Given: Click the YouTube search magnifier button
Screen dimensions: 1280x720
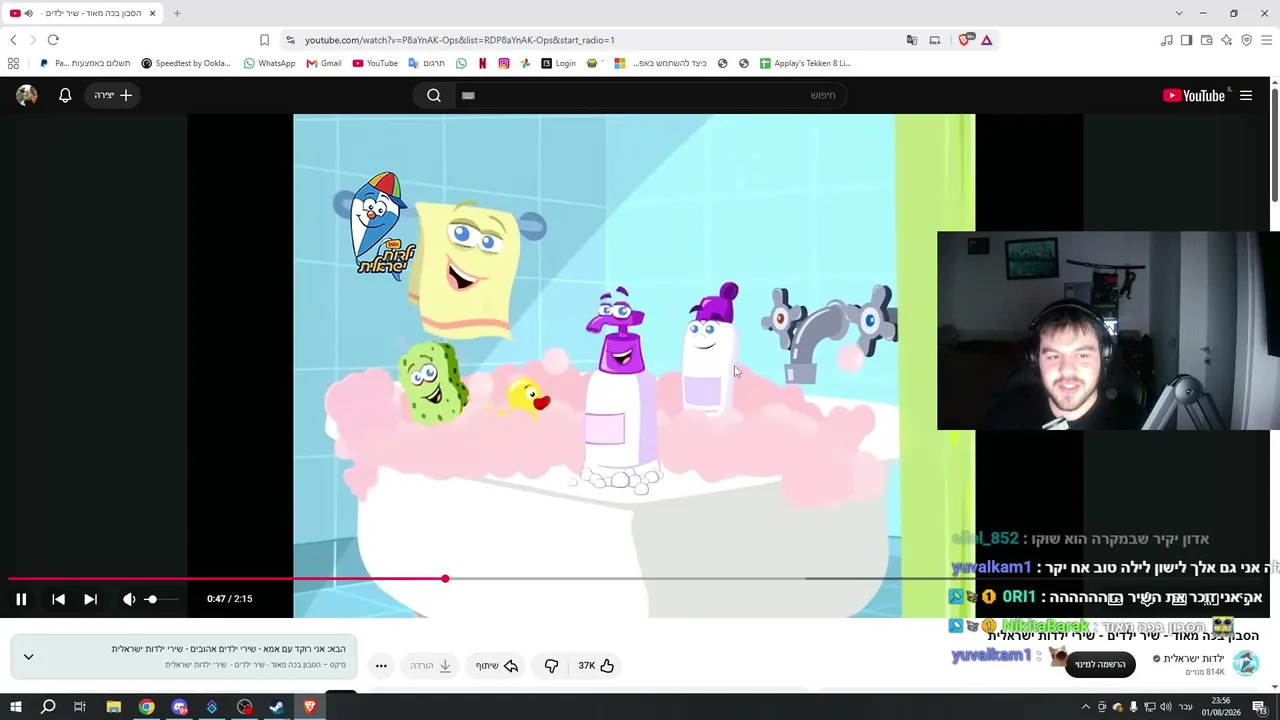Looking at the screenshot, I should (x=434, y=95).
